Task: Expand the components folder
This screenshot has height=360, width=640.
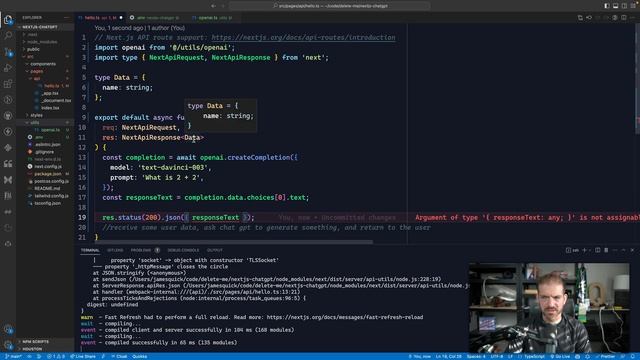Action: tap(45, 64)
